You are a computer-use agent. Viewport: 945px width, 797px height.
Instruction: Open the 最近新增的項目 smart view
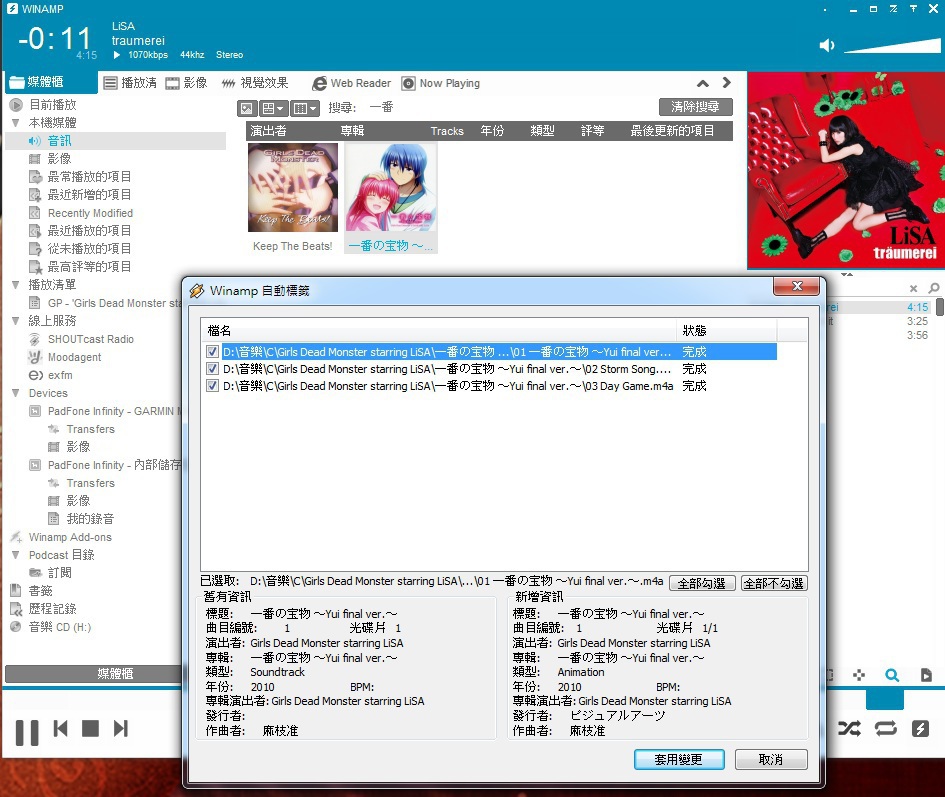89,195
